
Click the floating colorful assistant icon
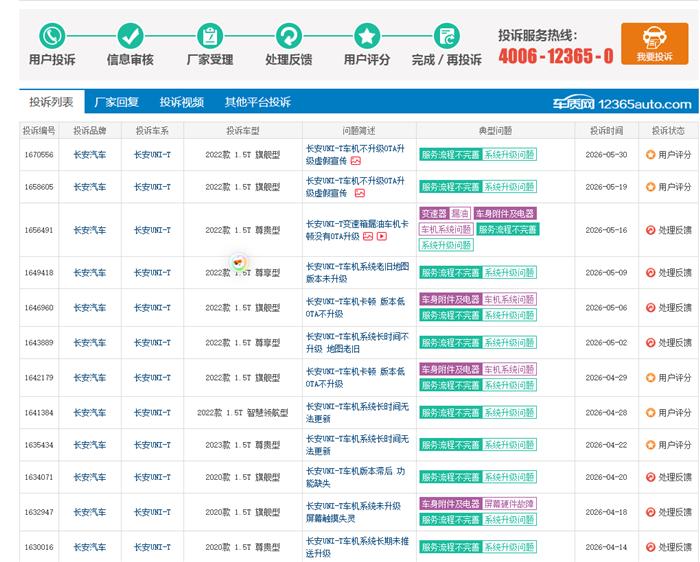click(x=239, y=262)
